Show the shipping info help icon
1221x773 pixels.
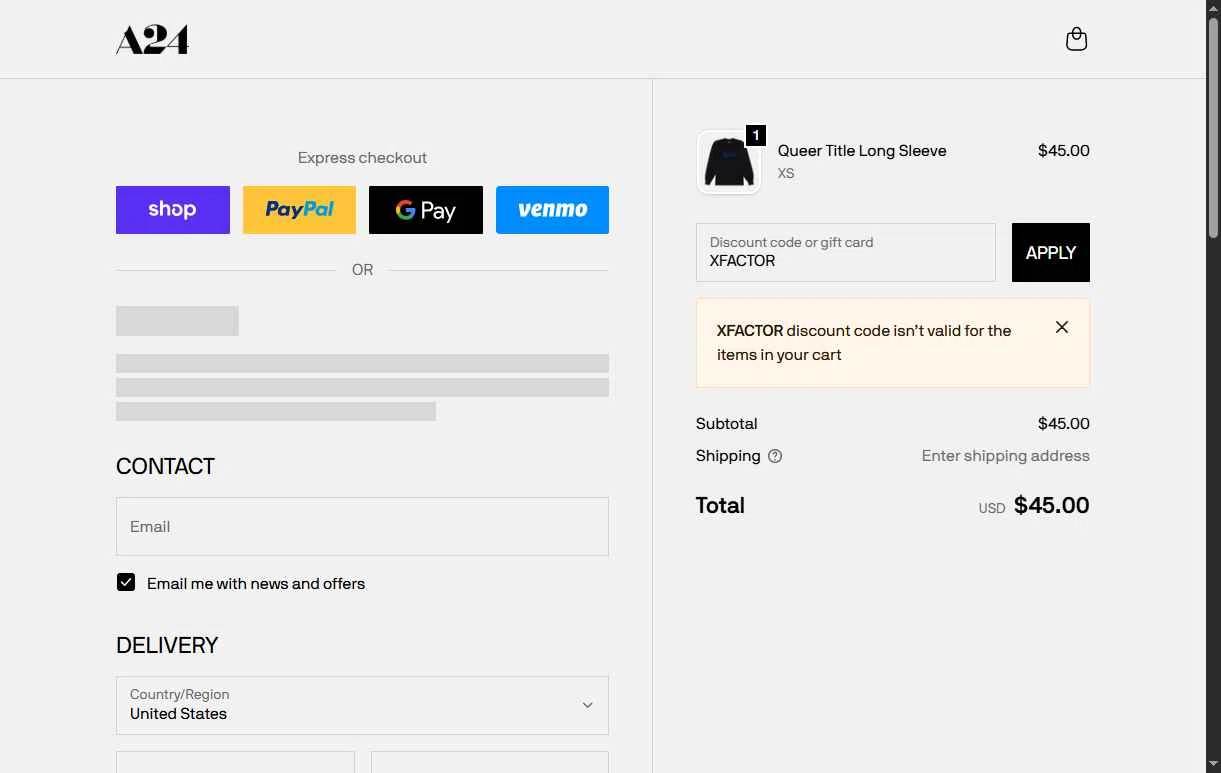[775, 456]
